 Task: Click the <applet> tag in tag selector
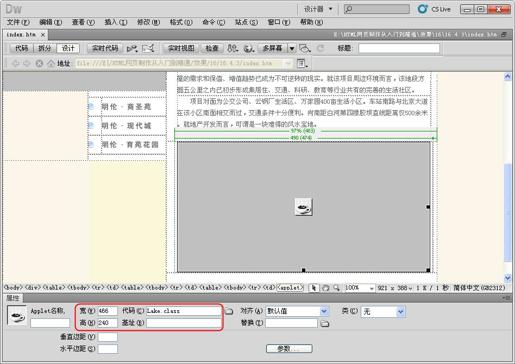pos(290,288)
